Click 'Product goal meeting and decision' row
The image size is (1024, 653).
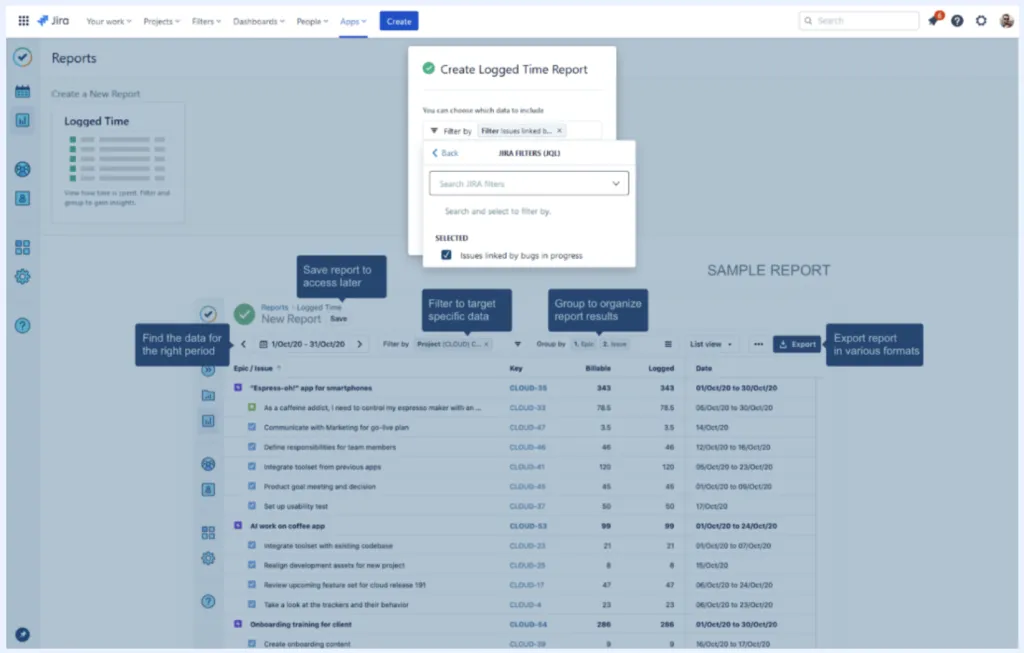(x=519, y=486)
